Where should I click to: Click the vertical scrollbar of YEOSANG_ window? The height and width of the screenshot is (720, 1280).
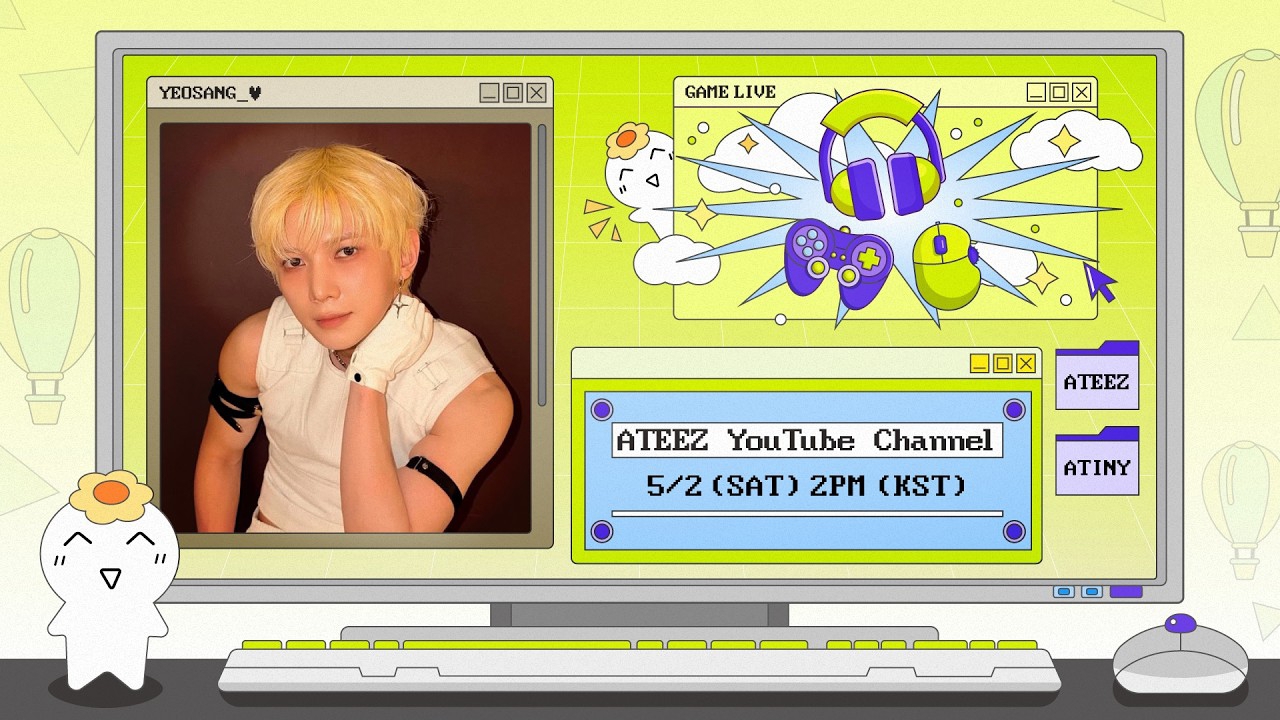(542, 265)
